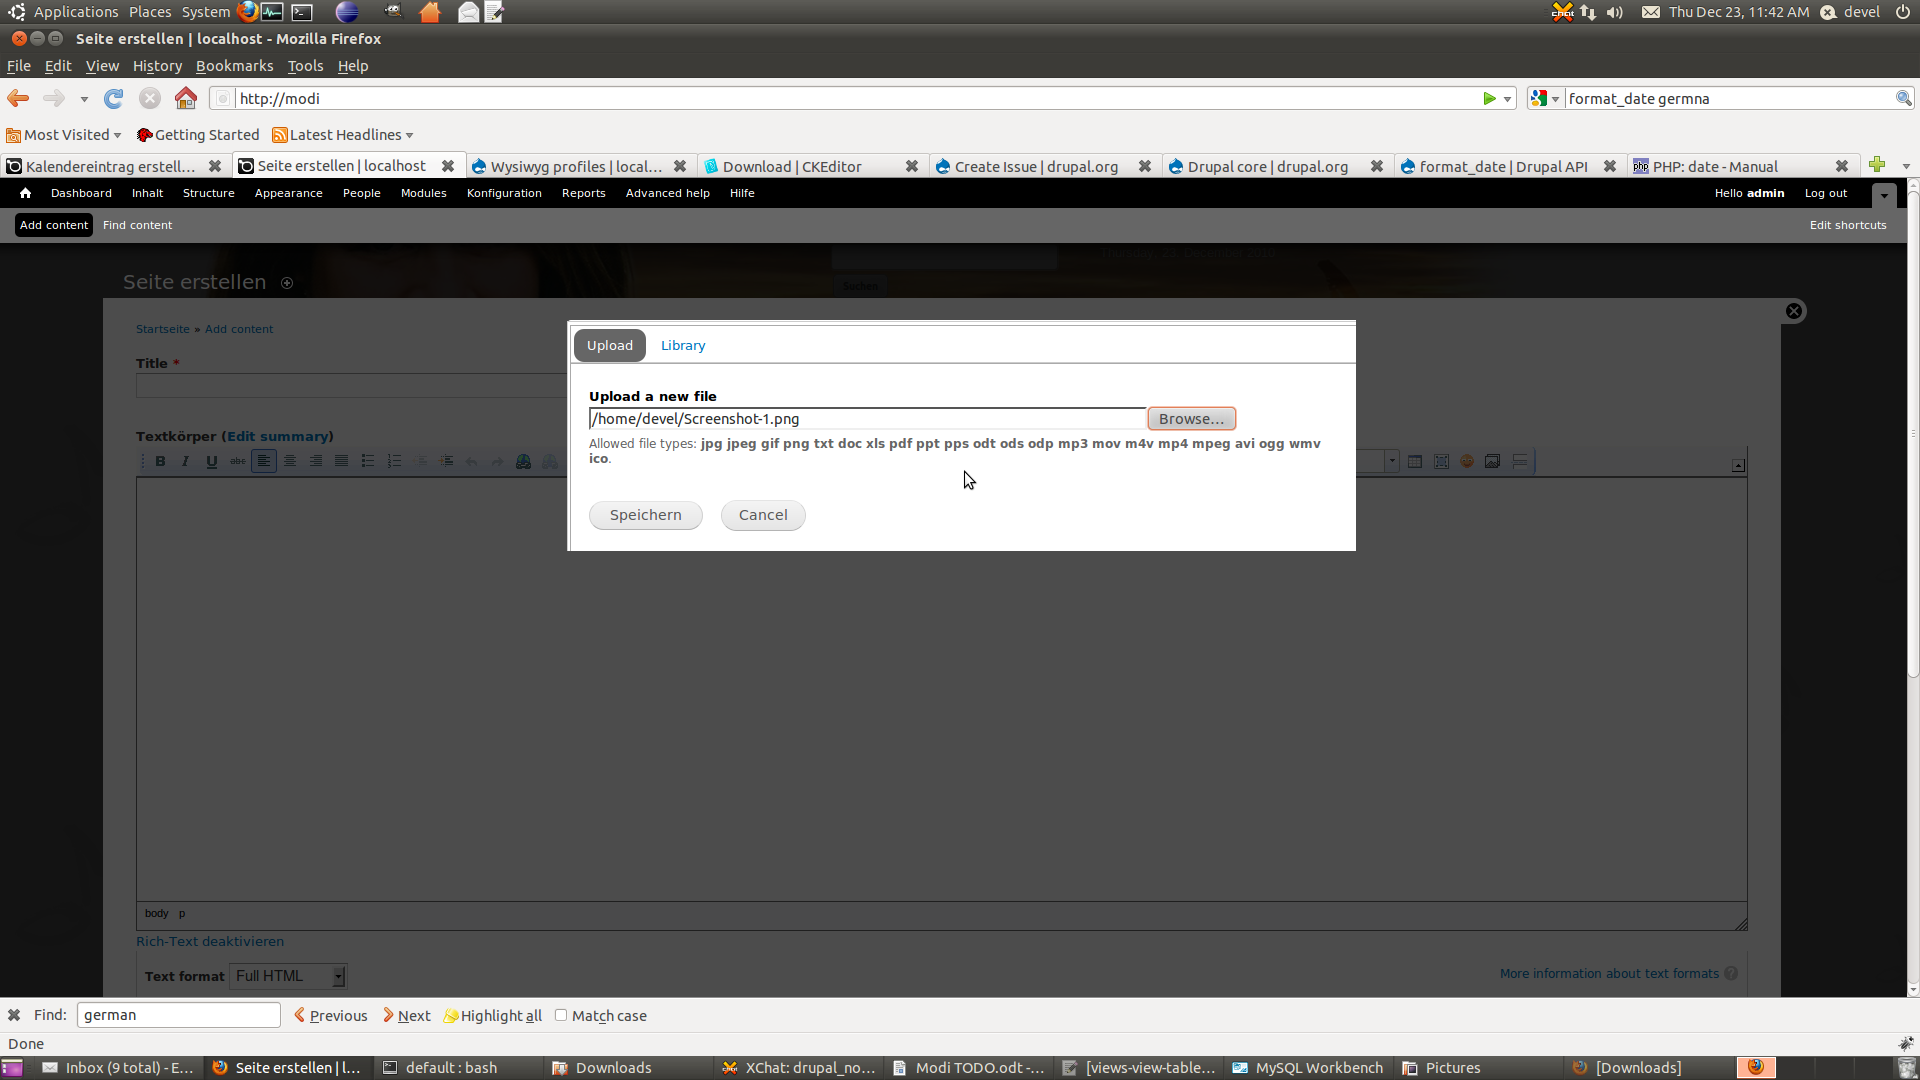This screenshot has height=1080, width=1920.
Task: Insert a smiley emoticon
Action: pyautogui.click(x=1467, y=461)
